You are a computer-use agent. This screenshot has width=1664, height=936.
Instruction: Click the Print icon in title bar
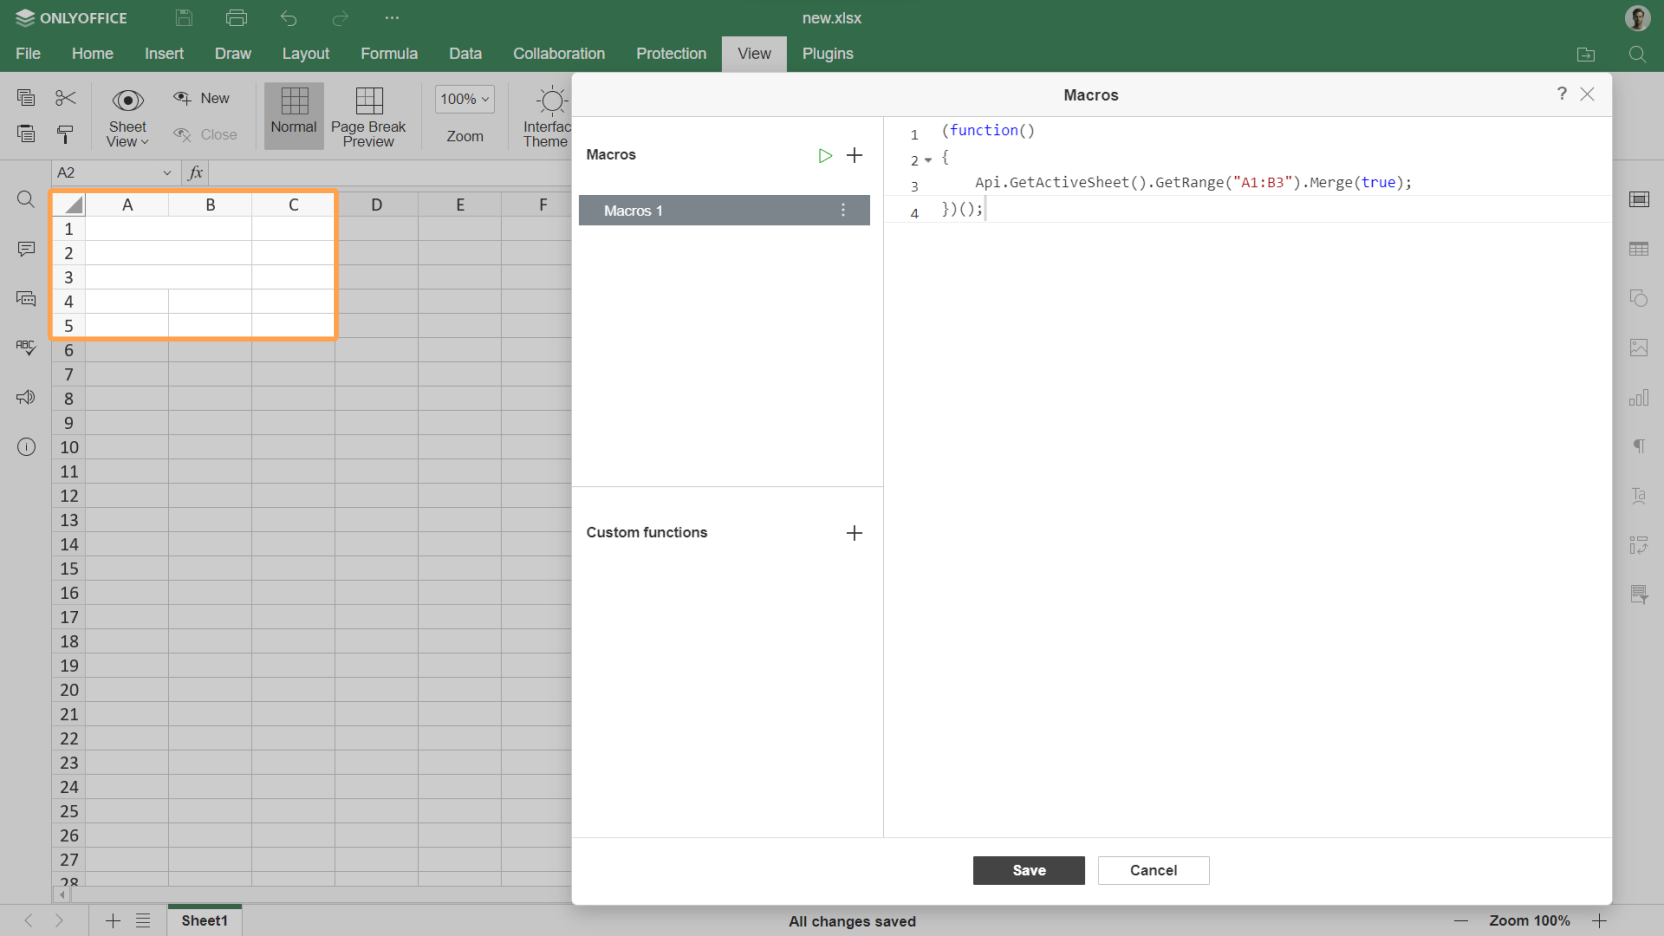coord(236,18)
